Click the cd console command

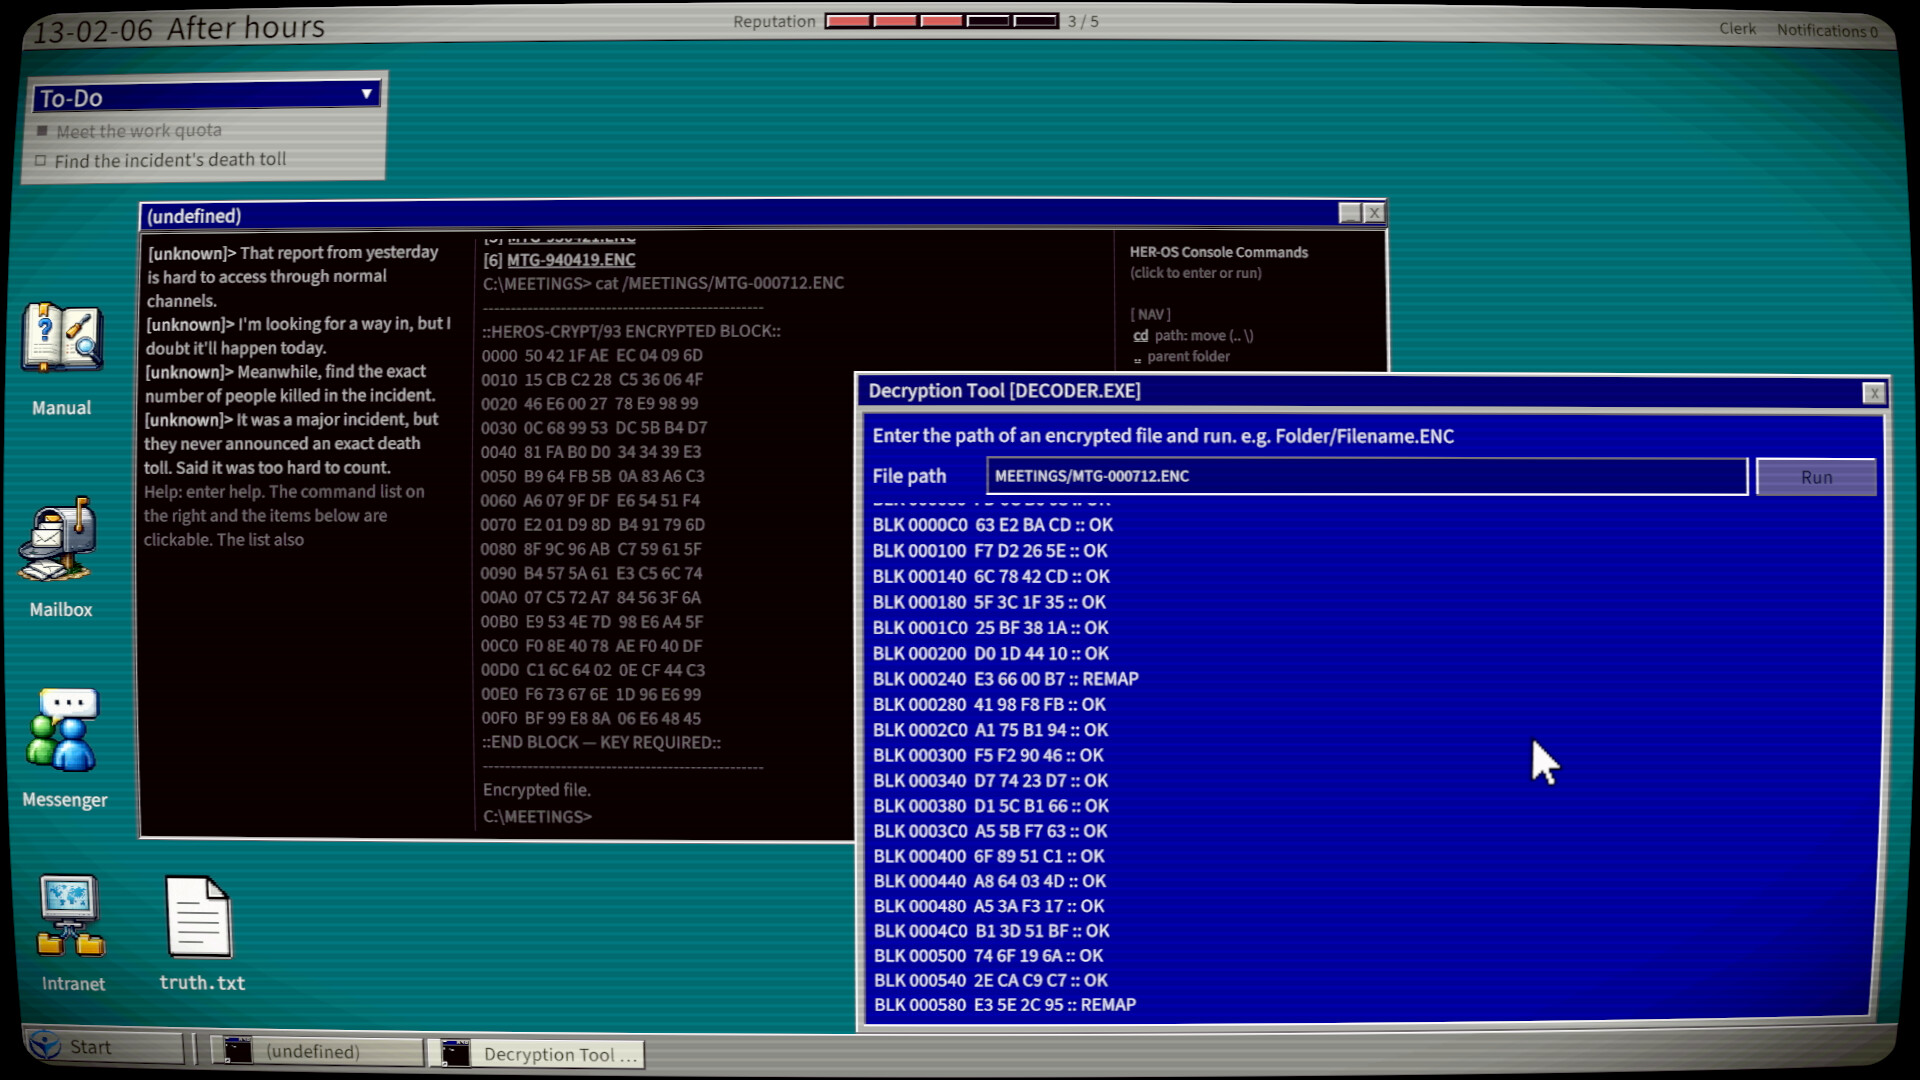[x=1140, y=336]
